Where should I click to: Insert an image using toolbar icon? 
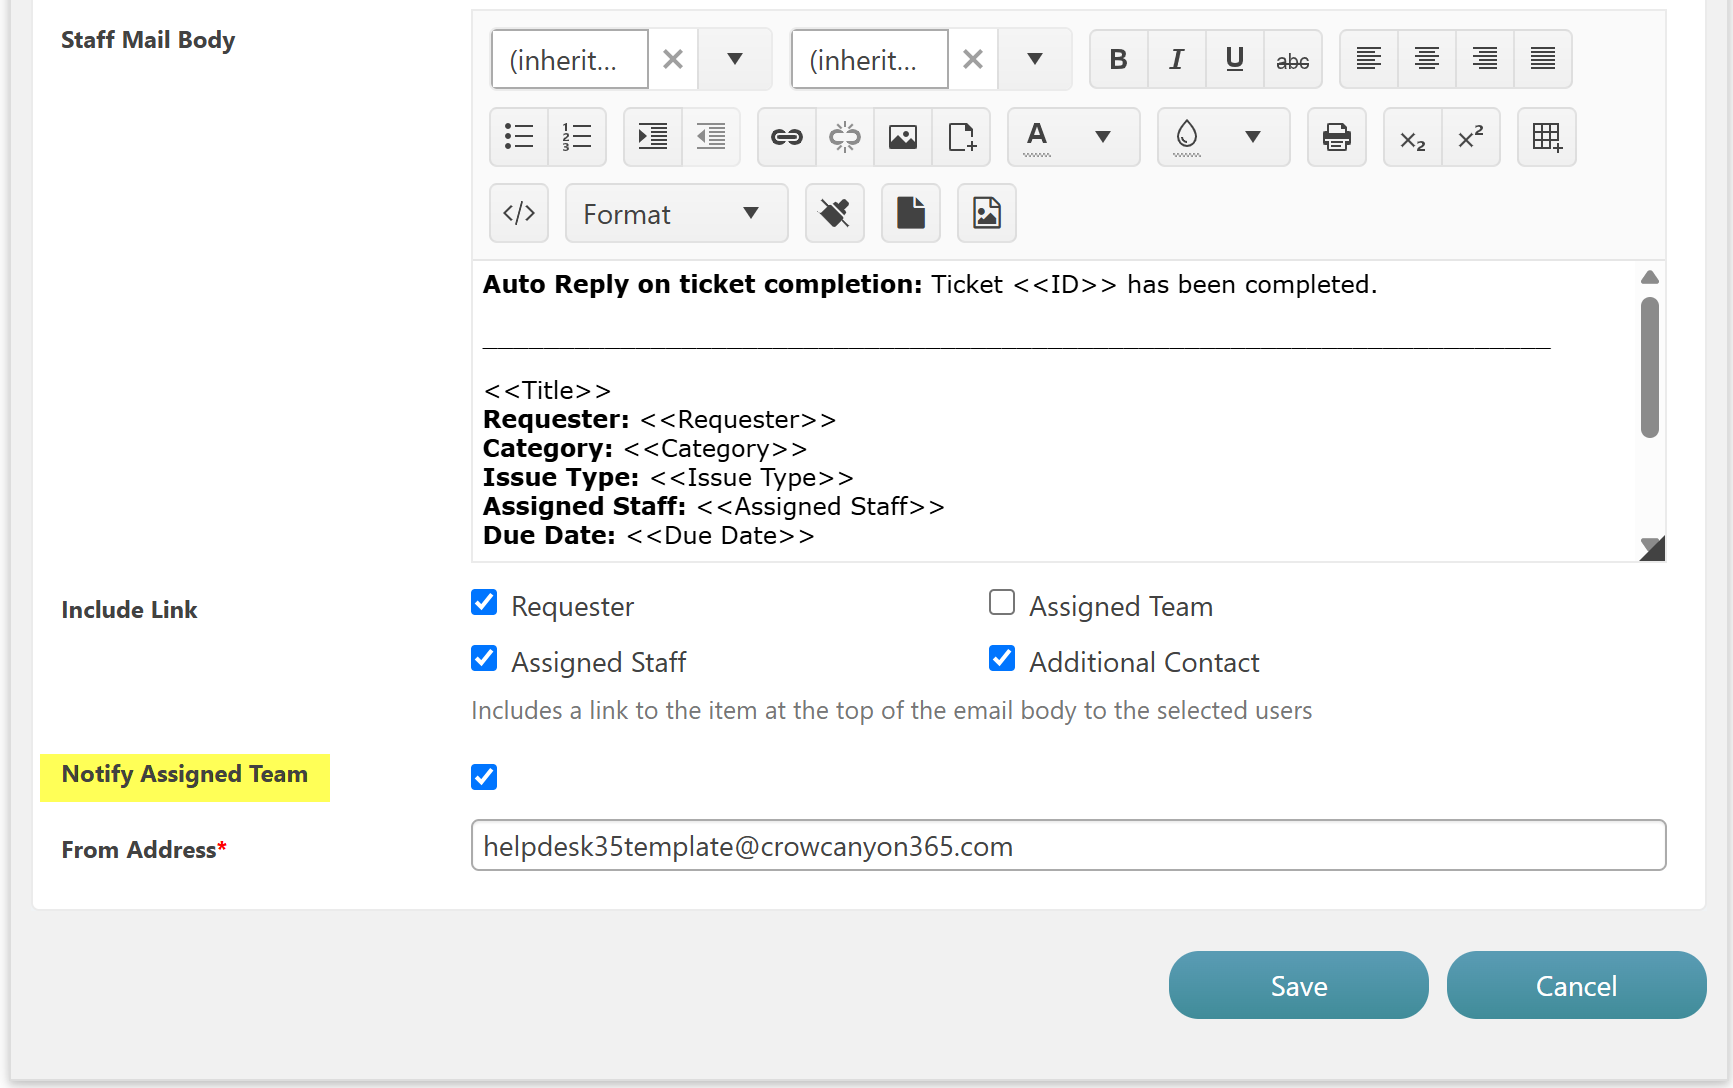pyautogui.click(x=902, y=137)
